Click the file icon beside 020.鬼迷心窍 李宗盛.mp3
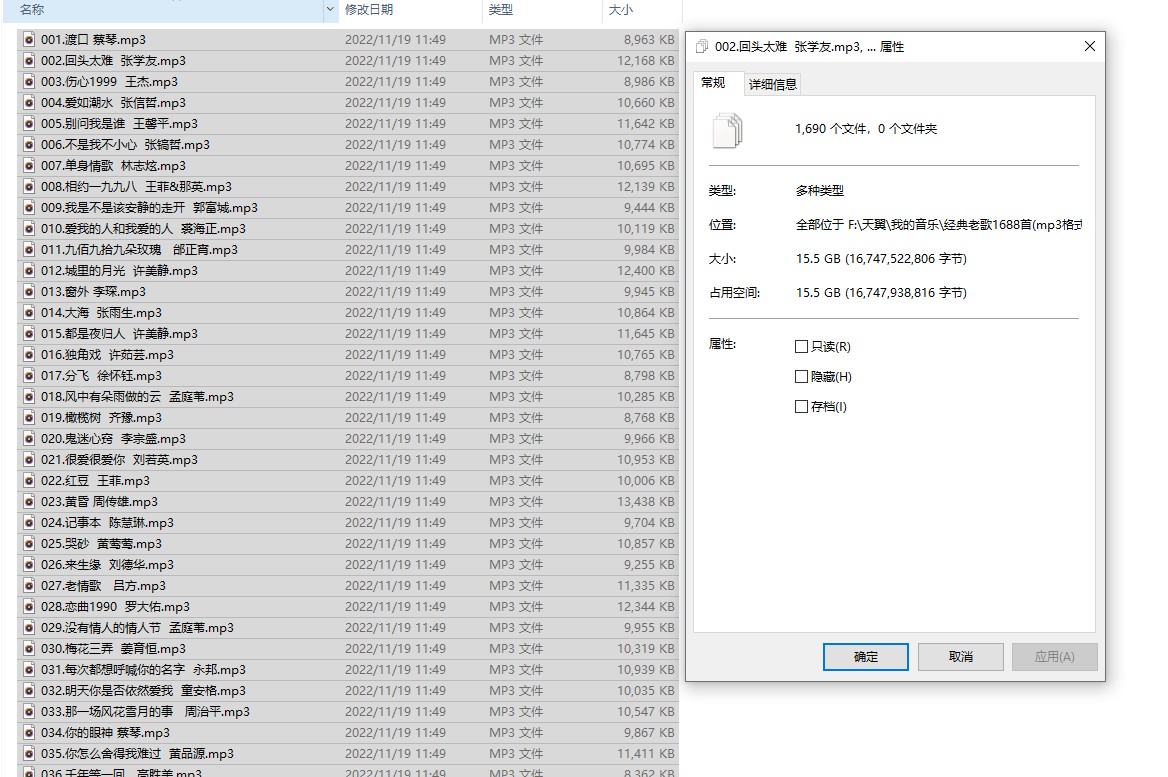Image resolution: width=1168 pixels, height=777 pixels. [29, 439]
